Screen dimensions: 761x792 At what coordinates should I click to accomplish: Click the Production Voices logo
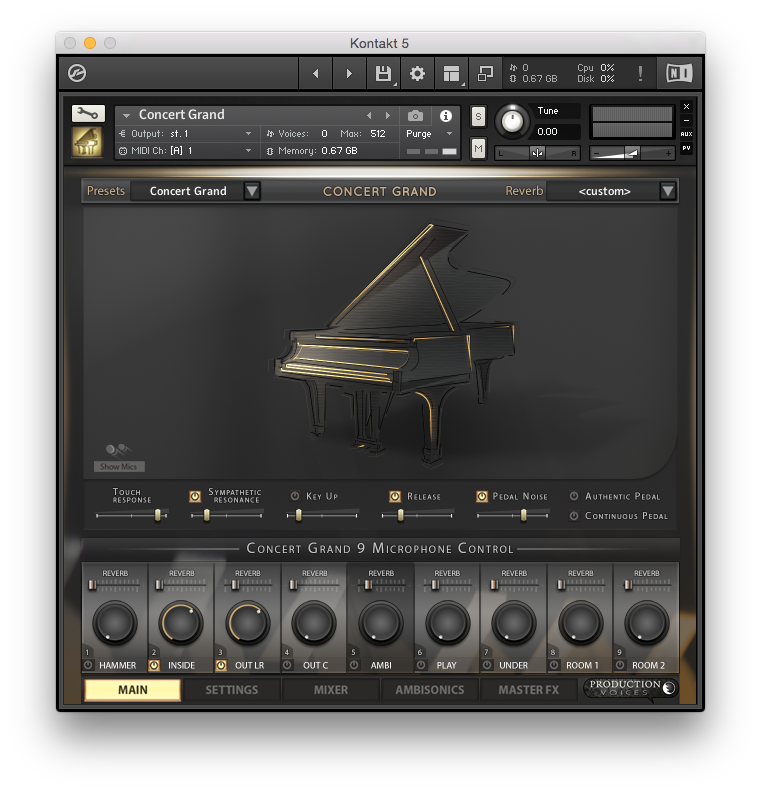pyautogui.click(x=631, y=688)
